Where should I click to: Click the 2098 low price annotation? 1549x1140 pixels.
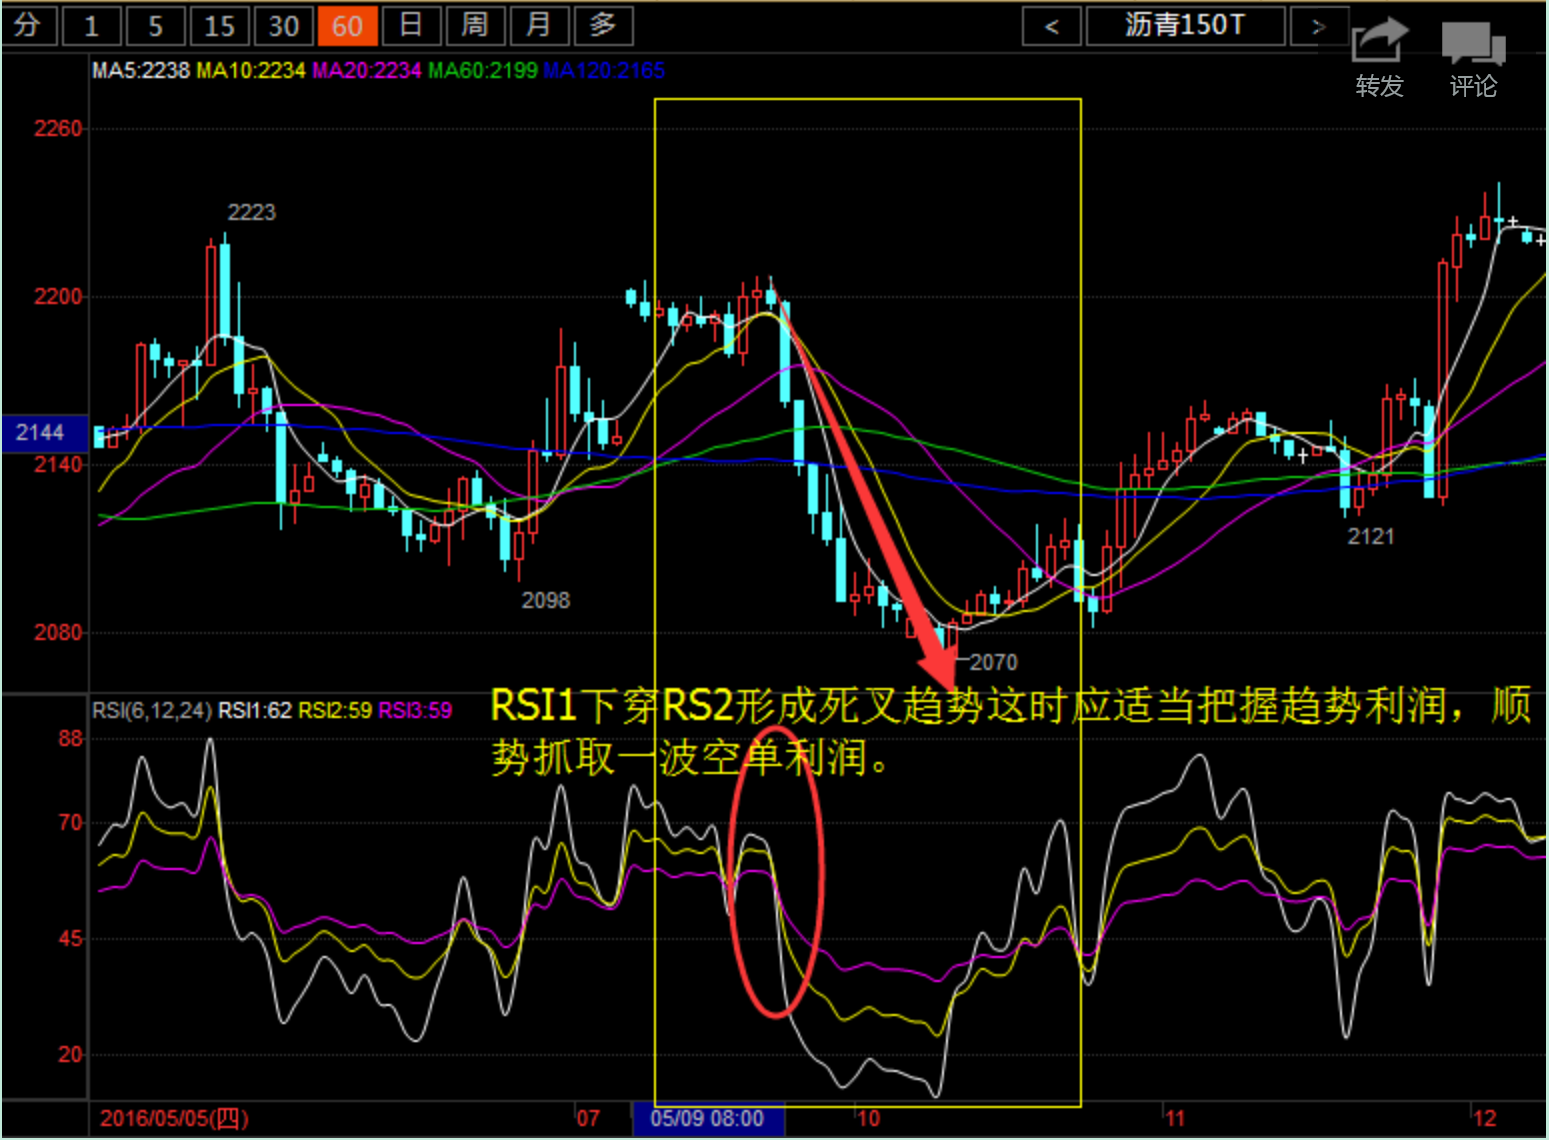pyautogui.click(x=545, y=600)
